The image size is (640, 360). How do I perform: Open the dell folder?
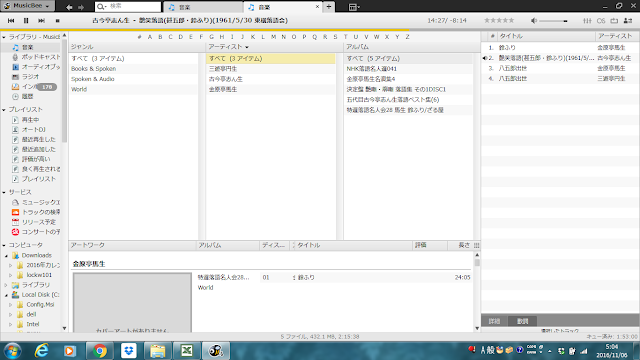click(27, 314)
